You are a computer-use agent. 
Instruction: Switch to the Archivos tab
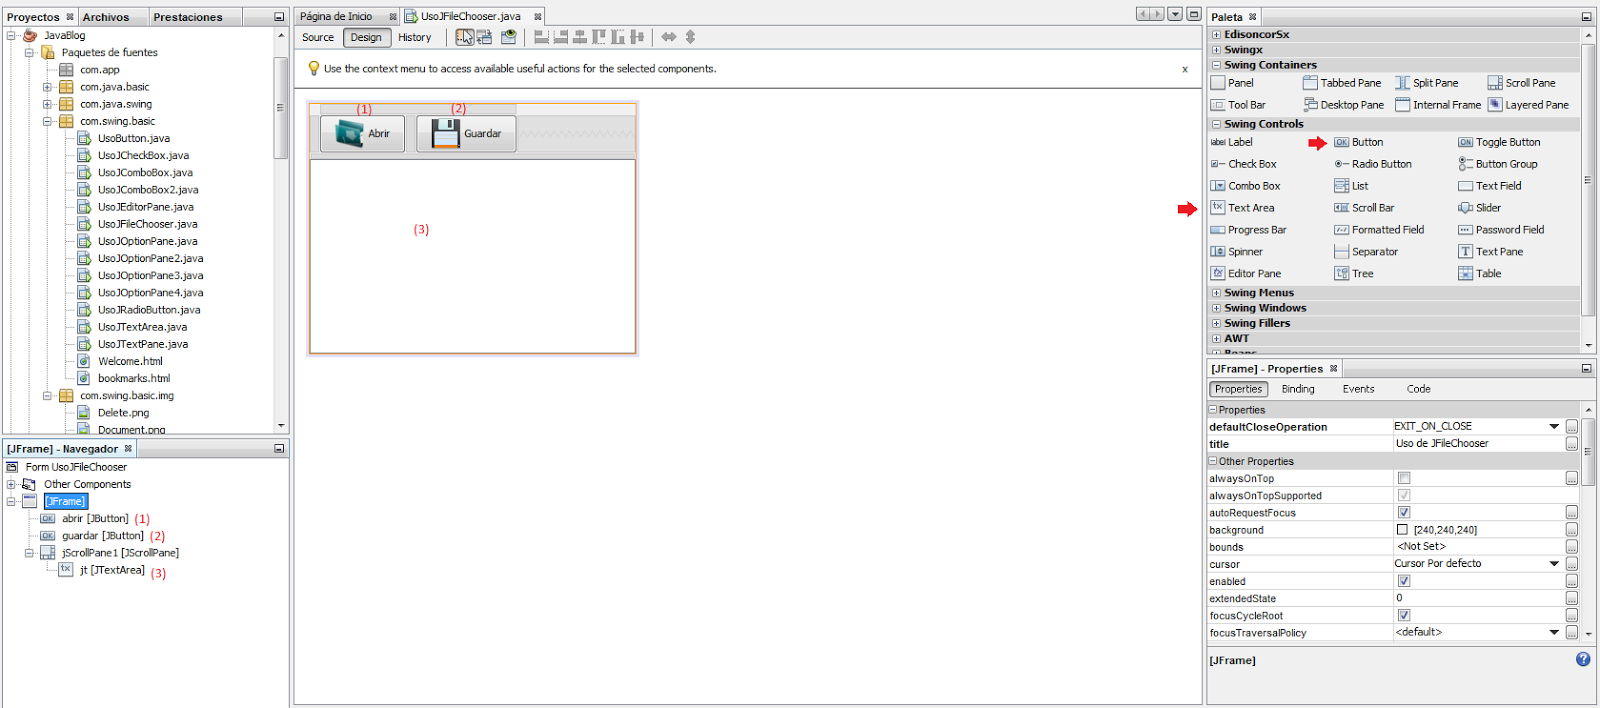tap(106, 17)
